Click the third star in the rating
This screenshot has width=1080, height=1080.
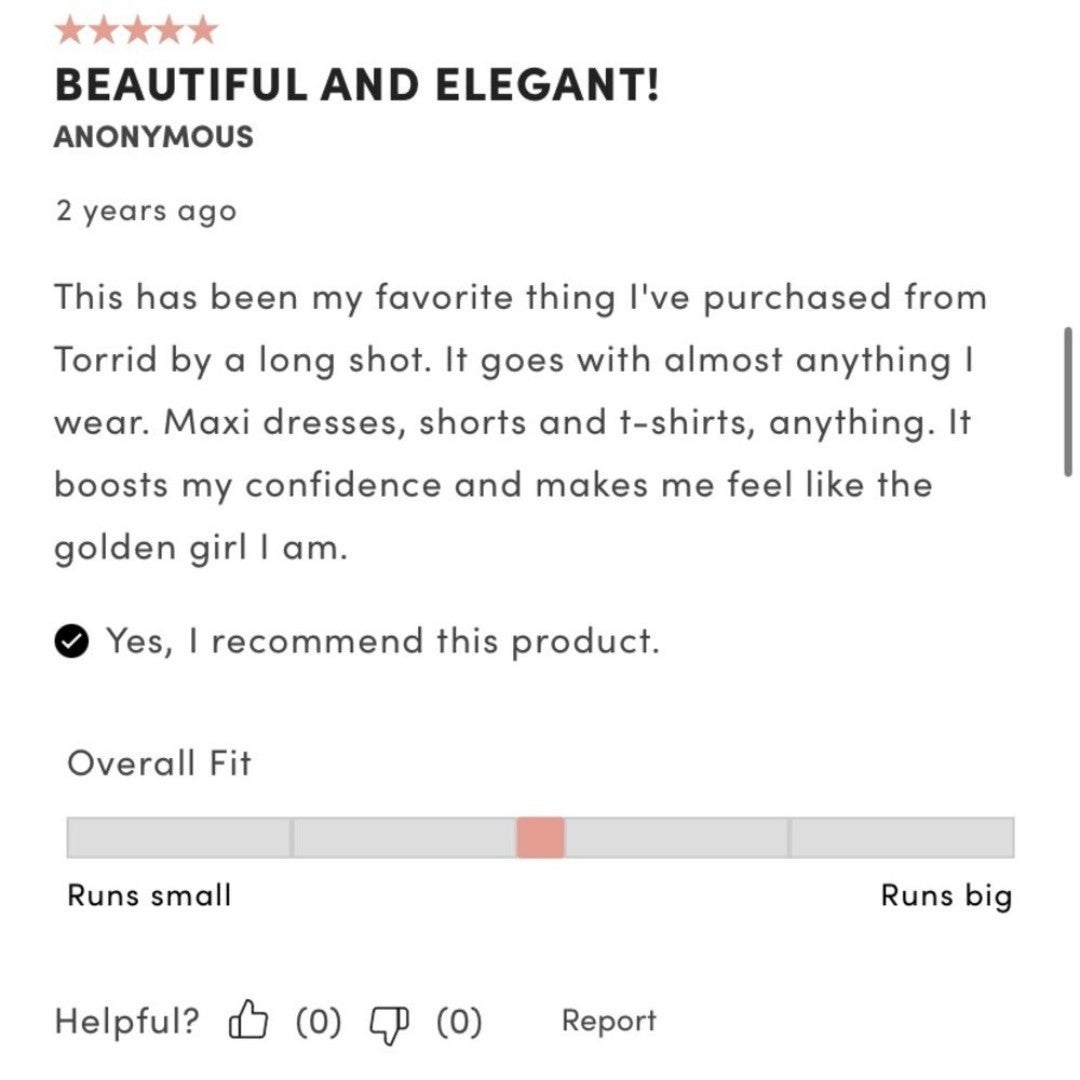point(136,30)
